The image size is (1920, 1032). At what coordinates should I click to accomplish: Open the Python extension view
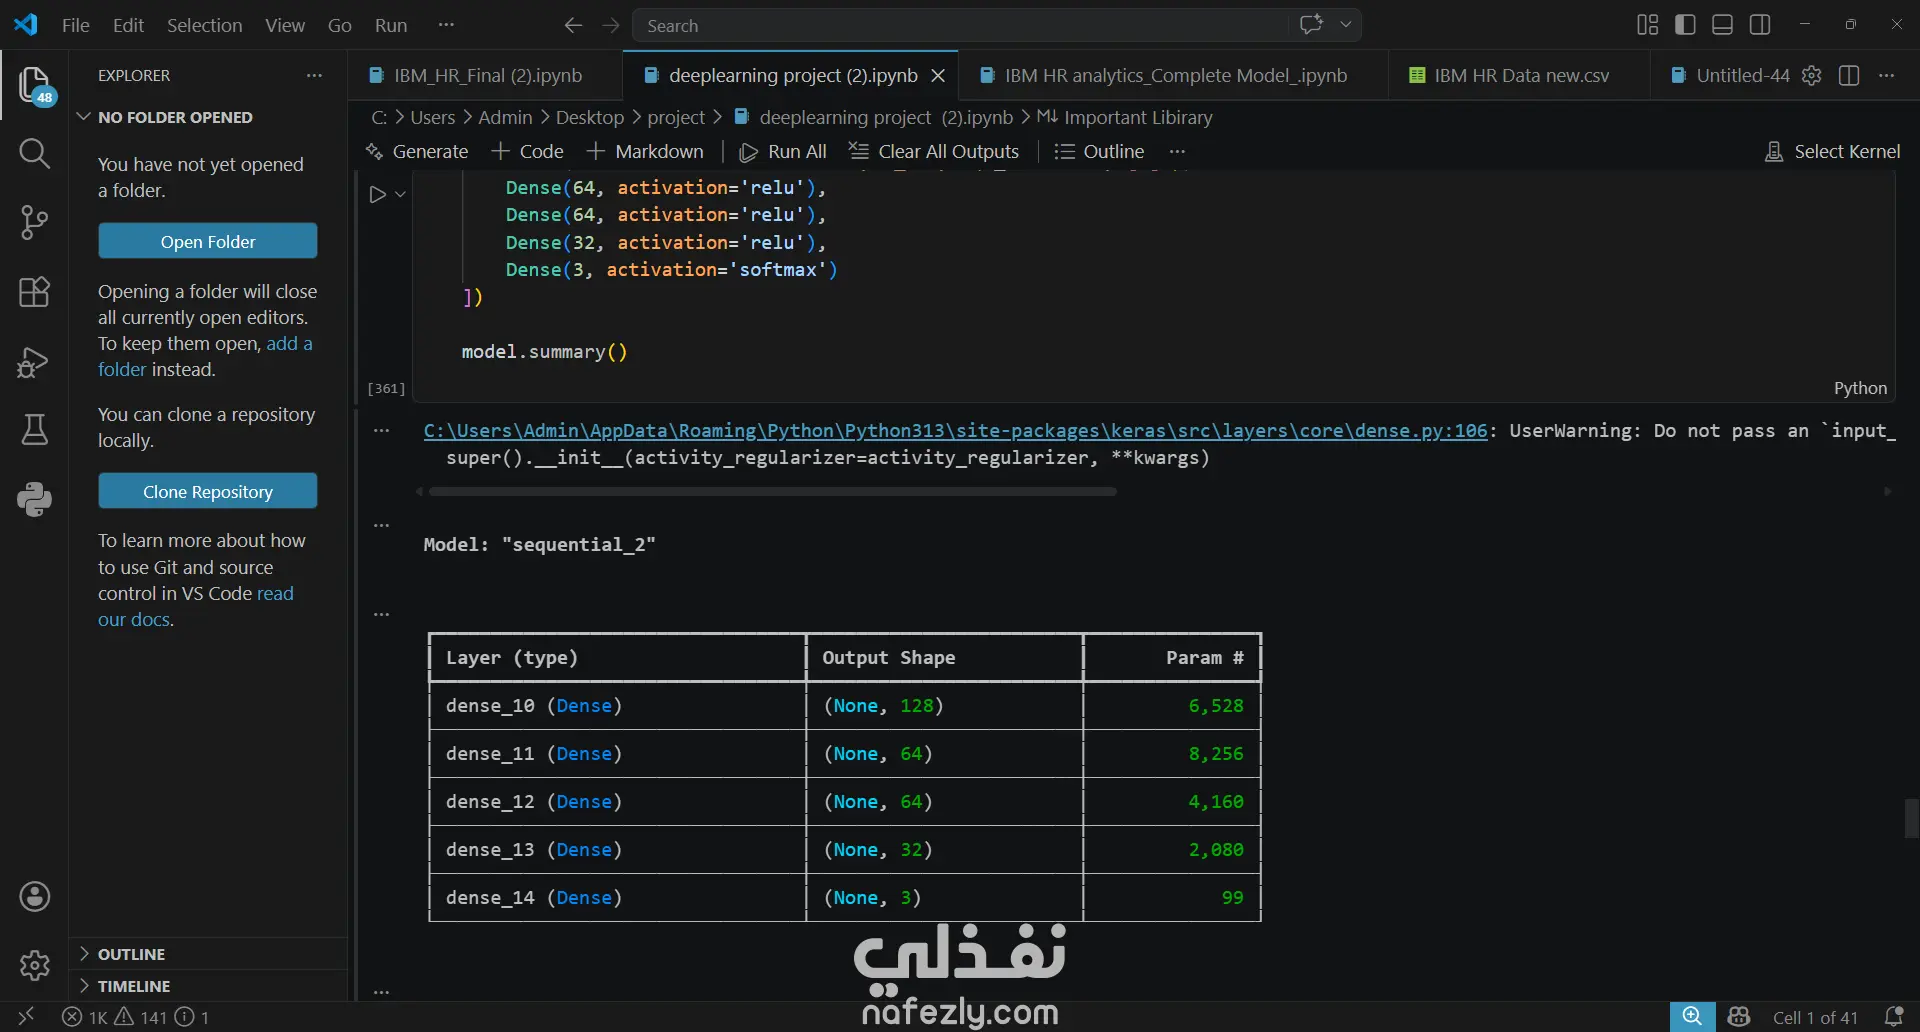(x=35, y=499)
